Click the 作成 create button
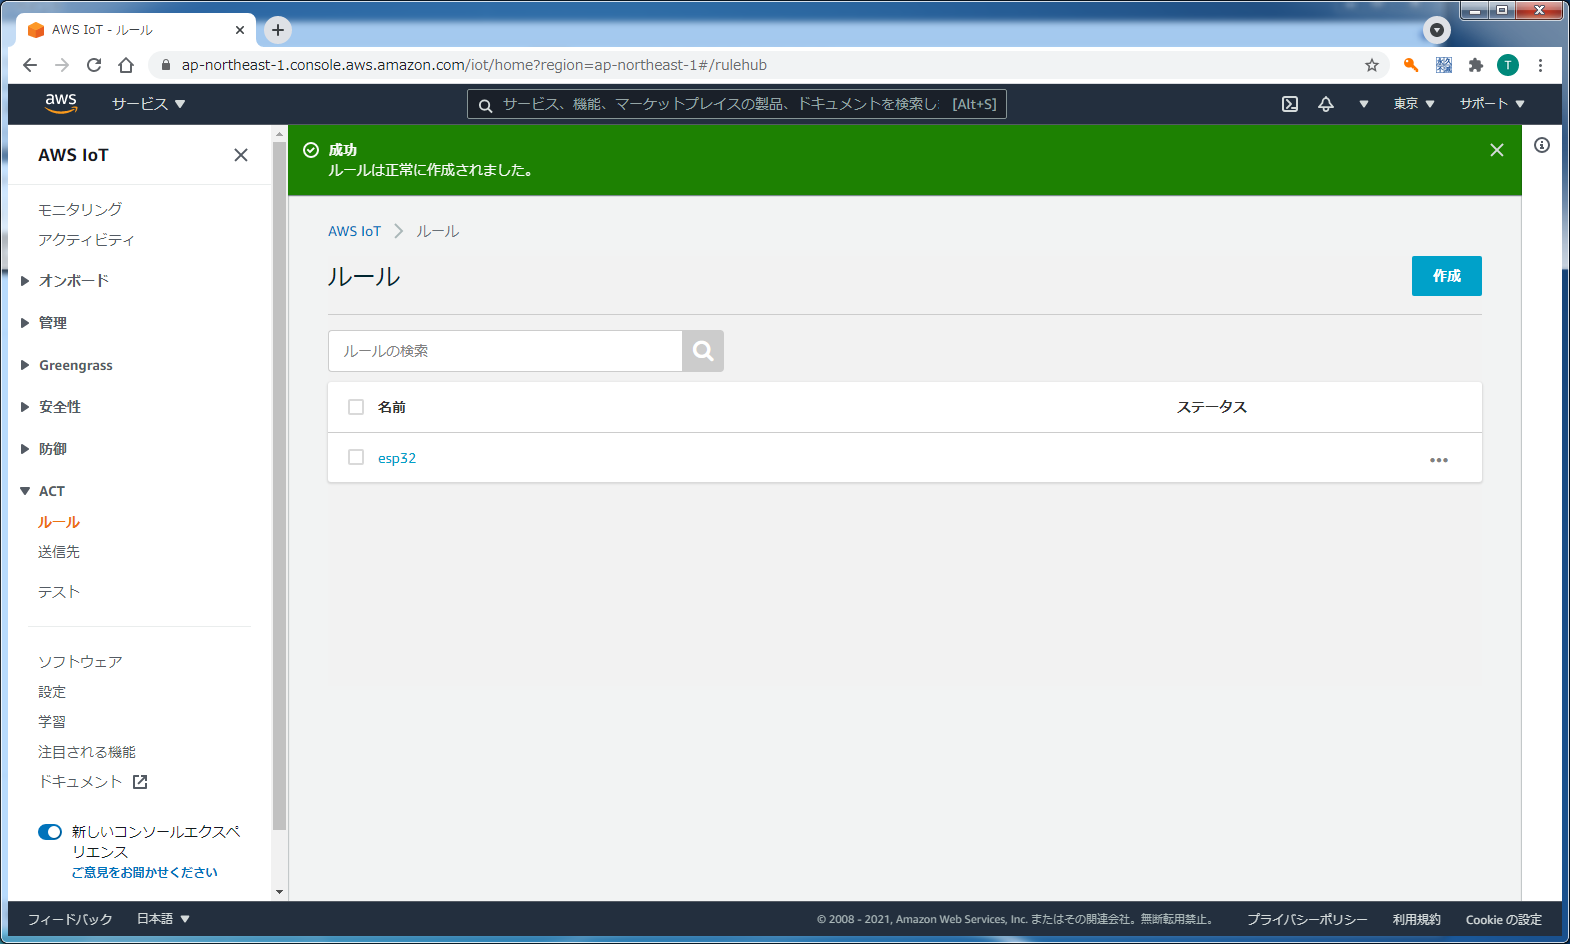 [1446, 276]
